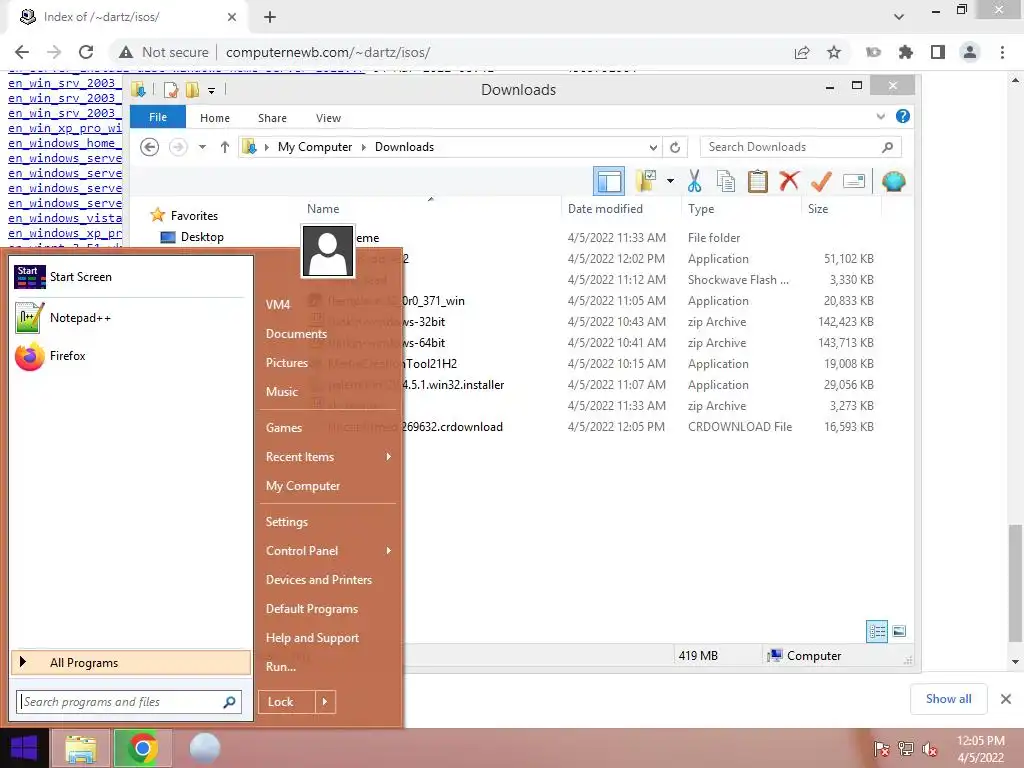Open Customize Quick Access Toolbar dropdown
Screen dimensions: 1024x768
pos(212,90)
